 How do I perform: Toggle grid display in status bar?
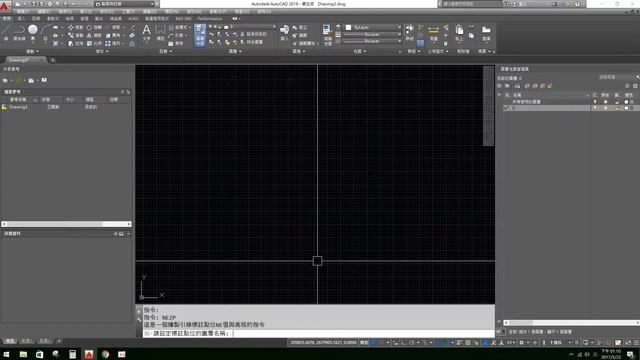pos(373,343)
